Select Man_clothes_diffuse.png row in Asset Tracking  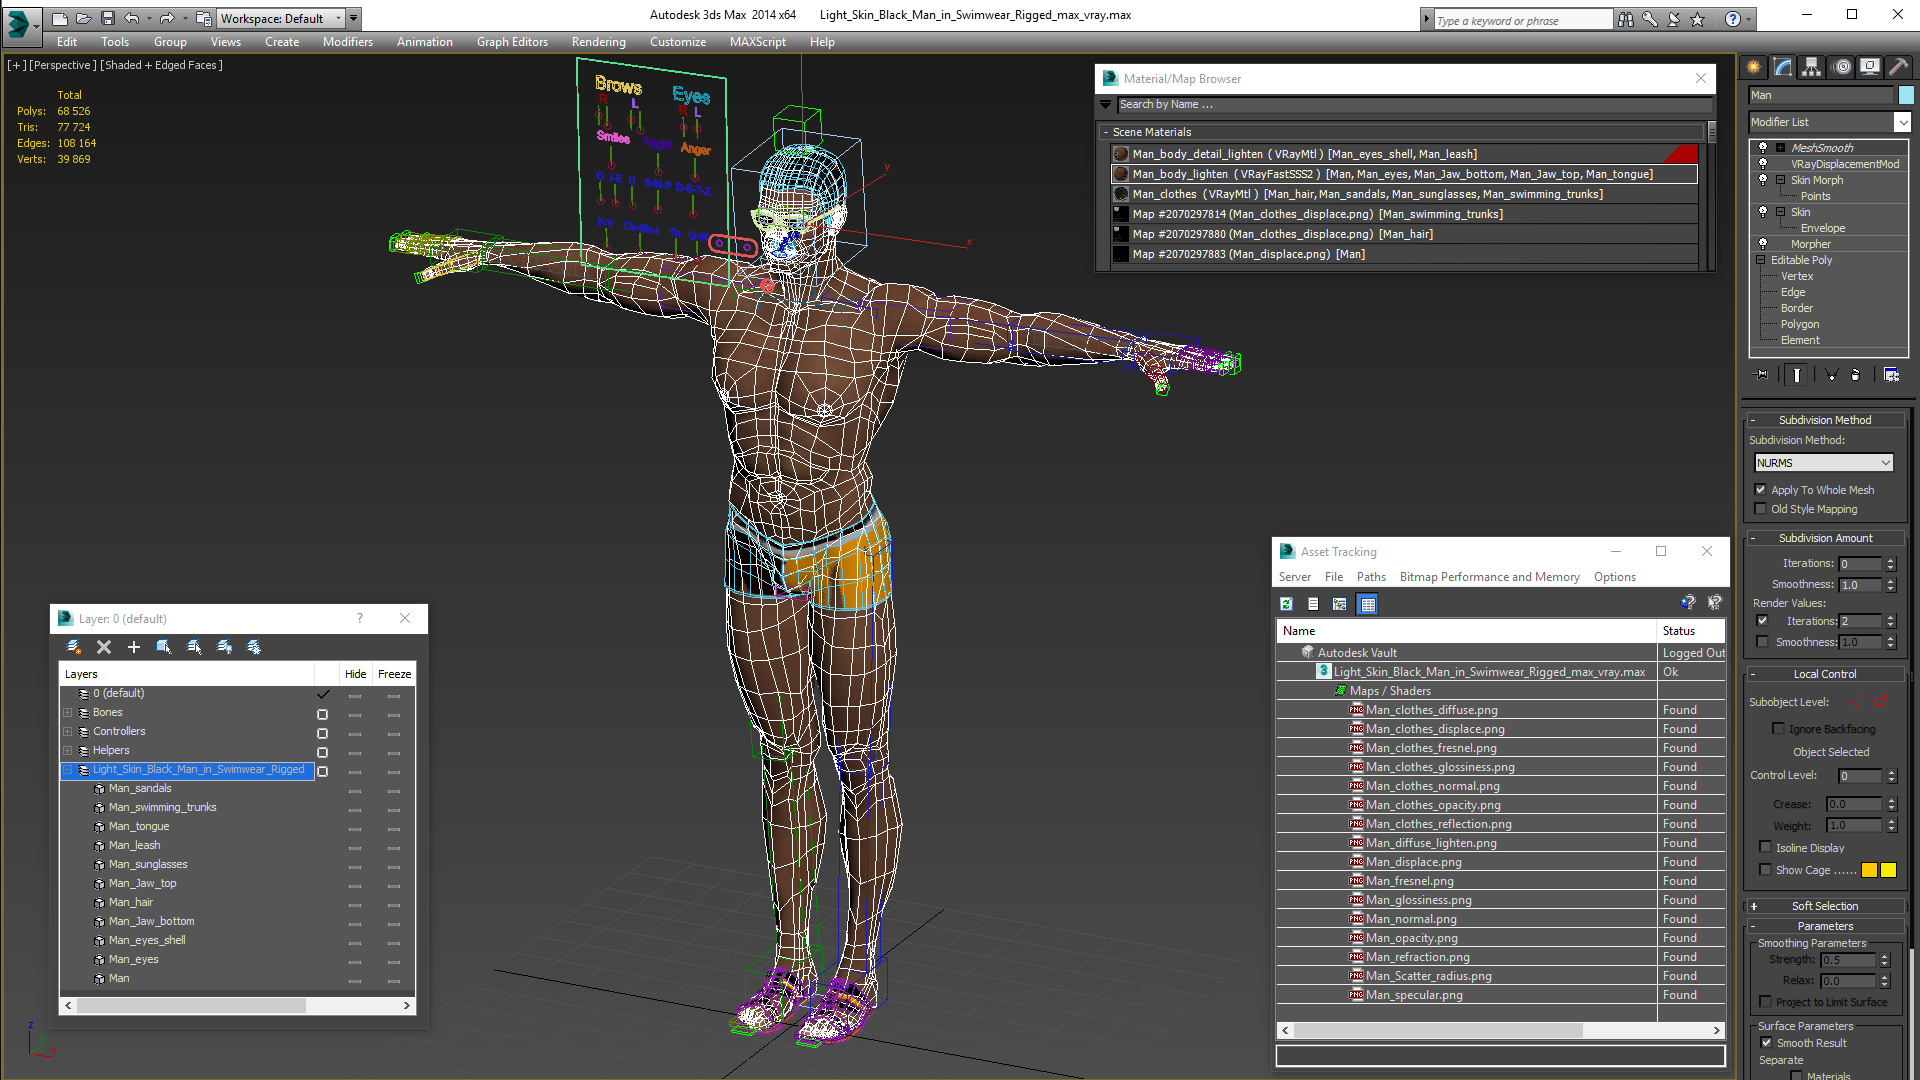(x=1501, y=710)
